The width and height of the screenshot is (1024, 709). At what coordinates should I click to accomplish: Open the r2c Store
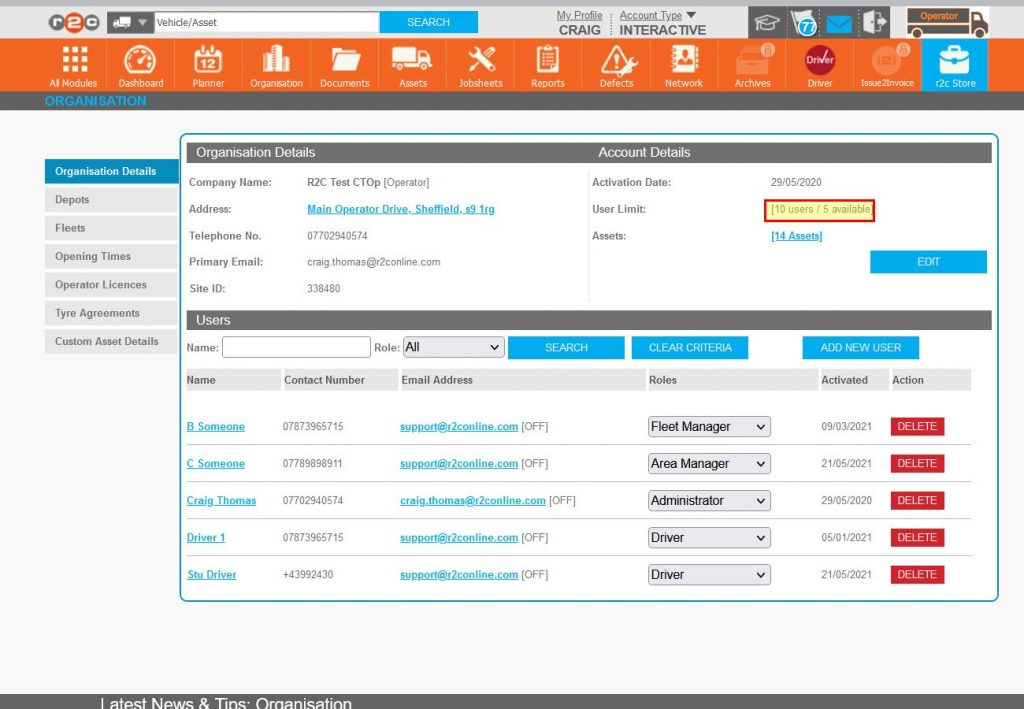coord(954,63)
